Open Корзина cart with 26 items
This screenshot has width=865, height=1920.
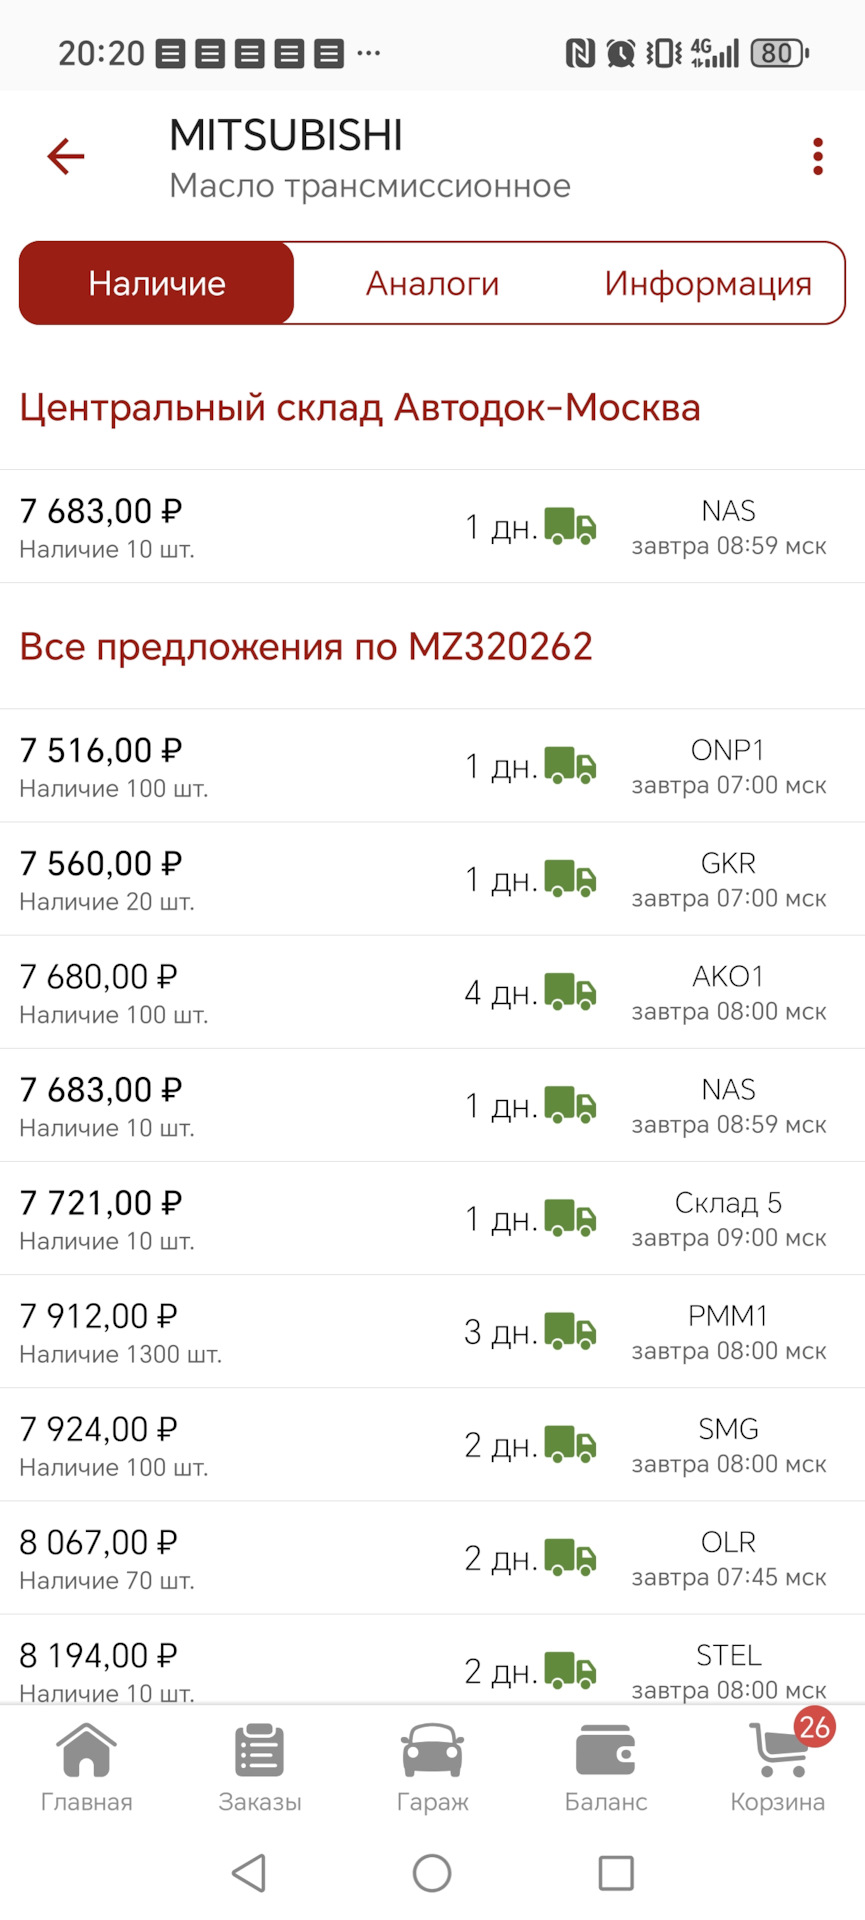(x=778, y=1768)
